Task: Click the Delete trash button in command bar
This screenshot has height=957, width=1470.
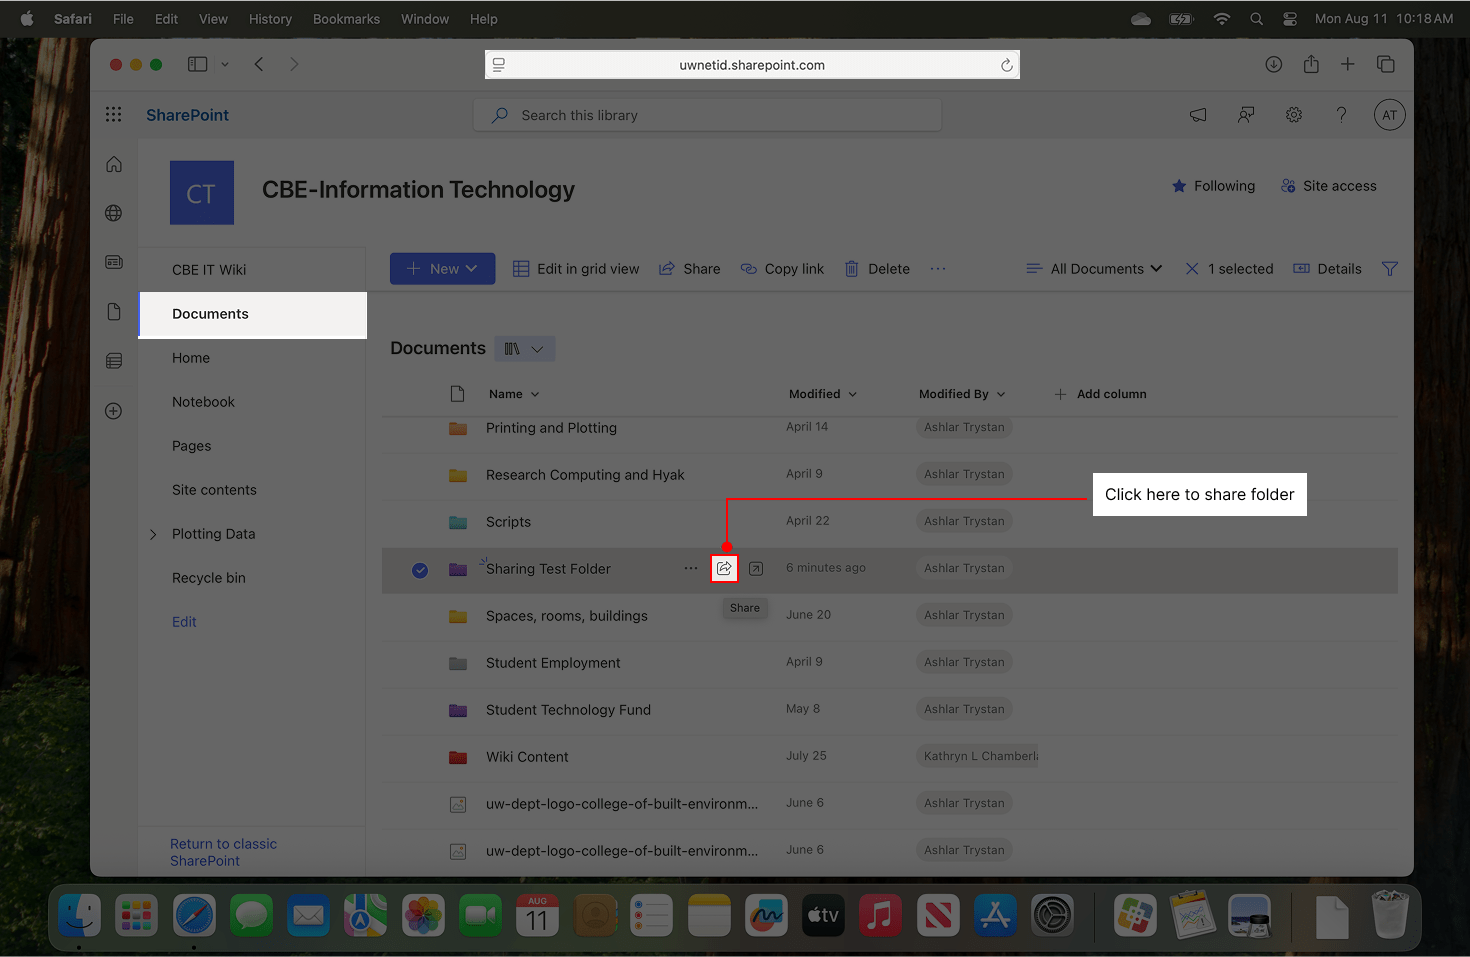Action: [877, 269]
